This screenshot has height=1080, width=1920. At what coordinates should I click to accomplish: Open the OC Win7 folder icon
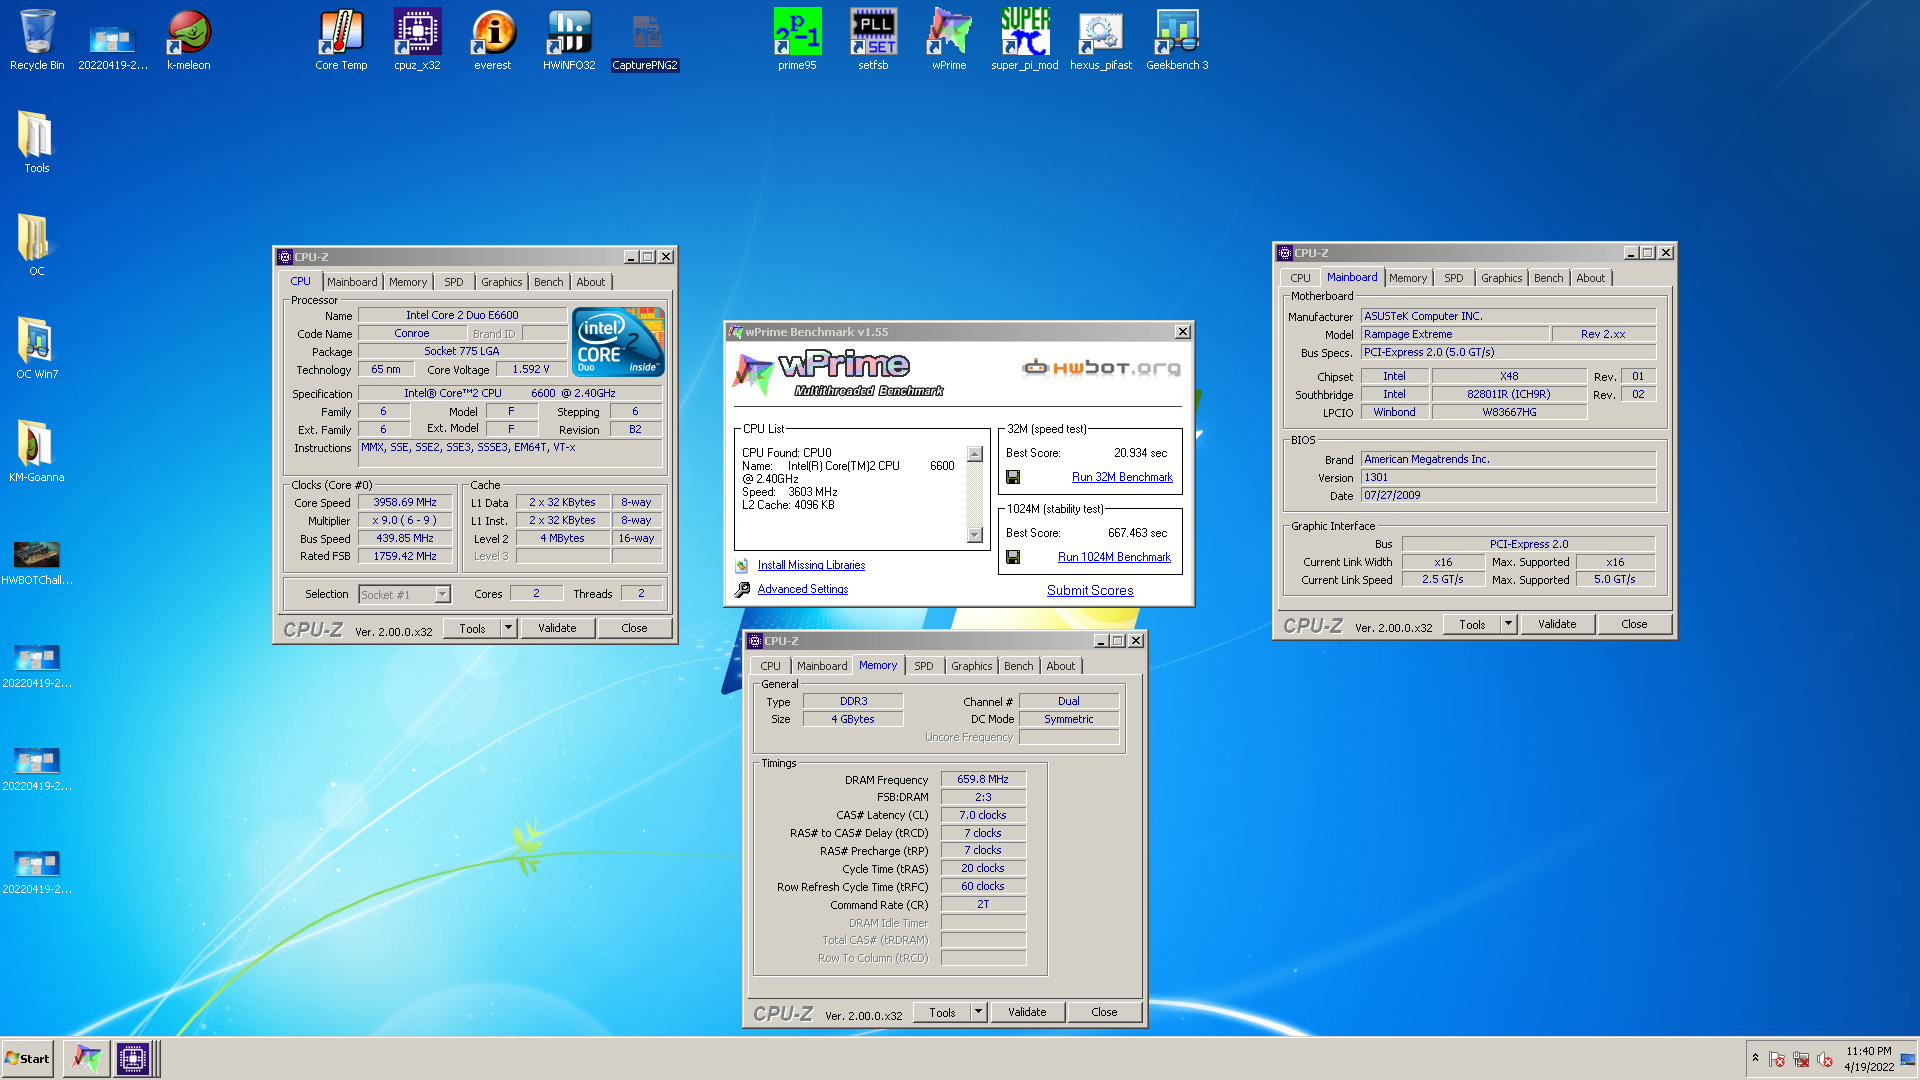37,348
